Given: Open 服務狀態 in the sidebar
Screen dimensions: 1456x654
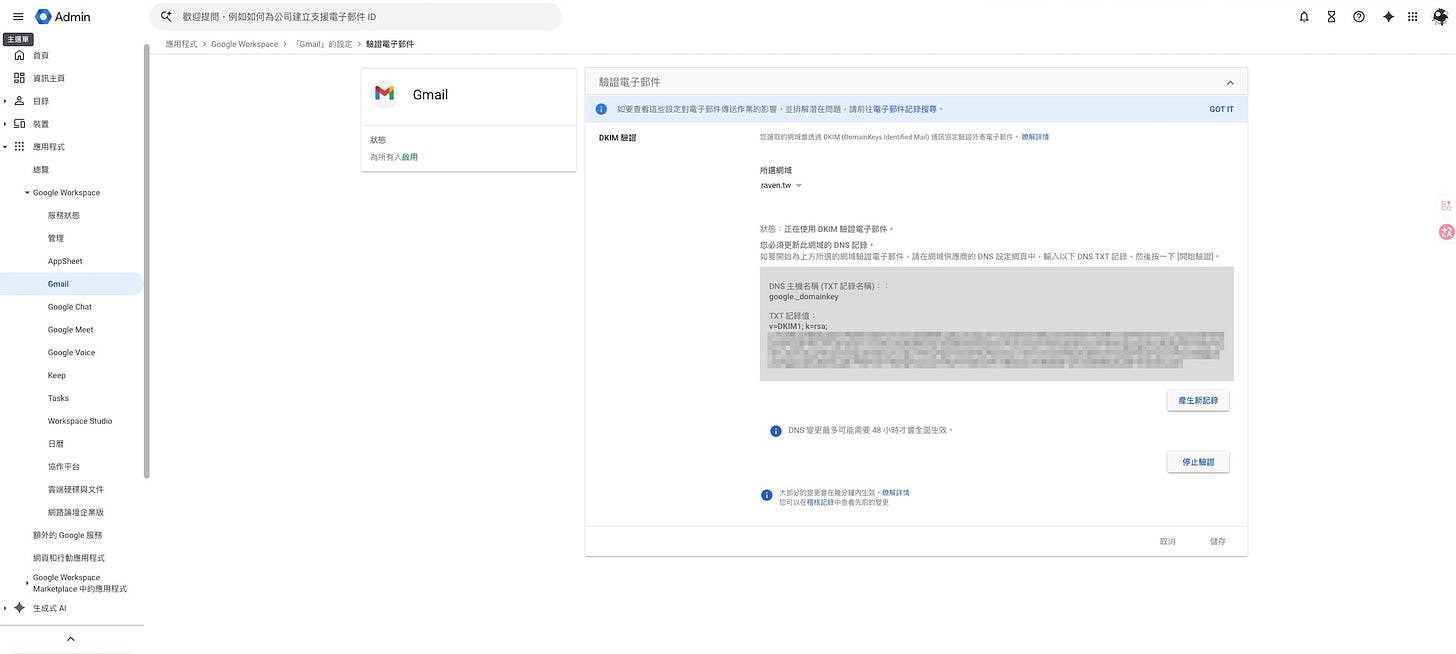Looking at the screenshot, I should coord(63,215).
